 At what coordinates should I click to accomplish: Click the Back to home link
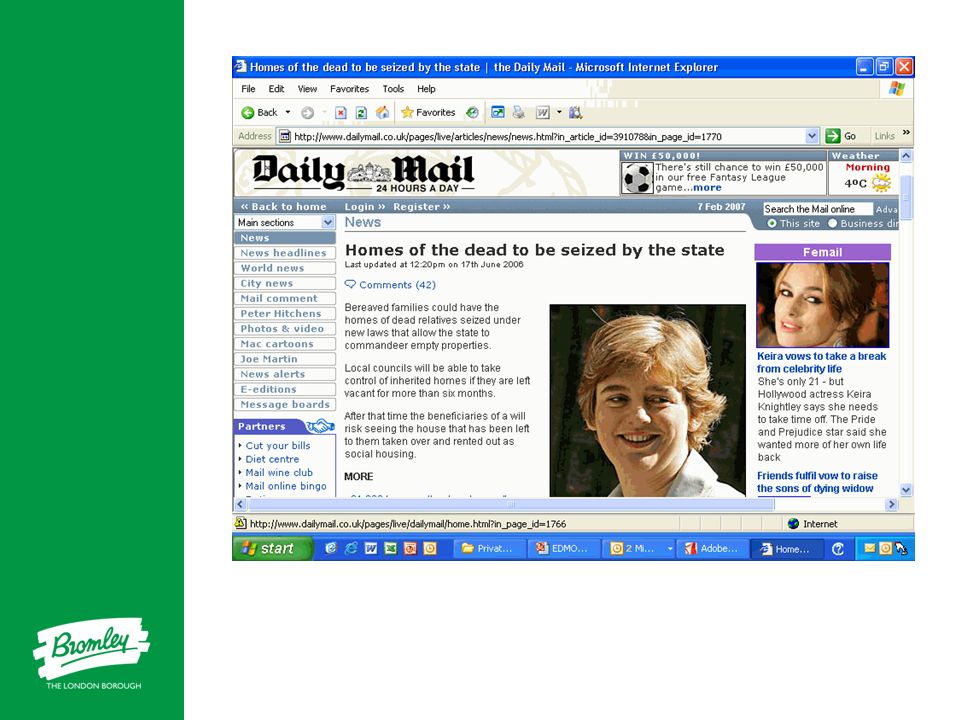(x=283, y=207)
